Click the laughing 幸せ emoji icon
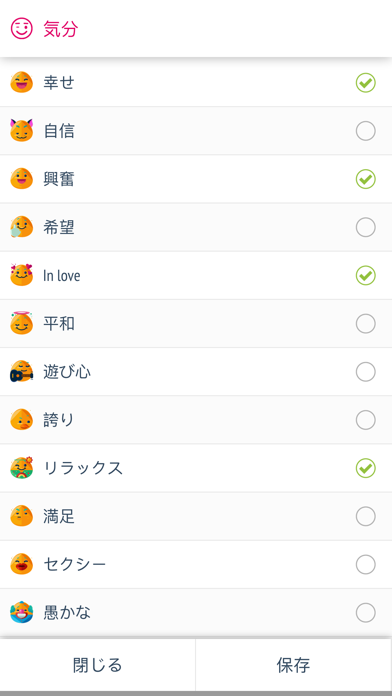Screen dimensions: 392x696 tap(21, 83)
